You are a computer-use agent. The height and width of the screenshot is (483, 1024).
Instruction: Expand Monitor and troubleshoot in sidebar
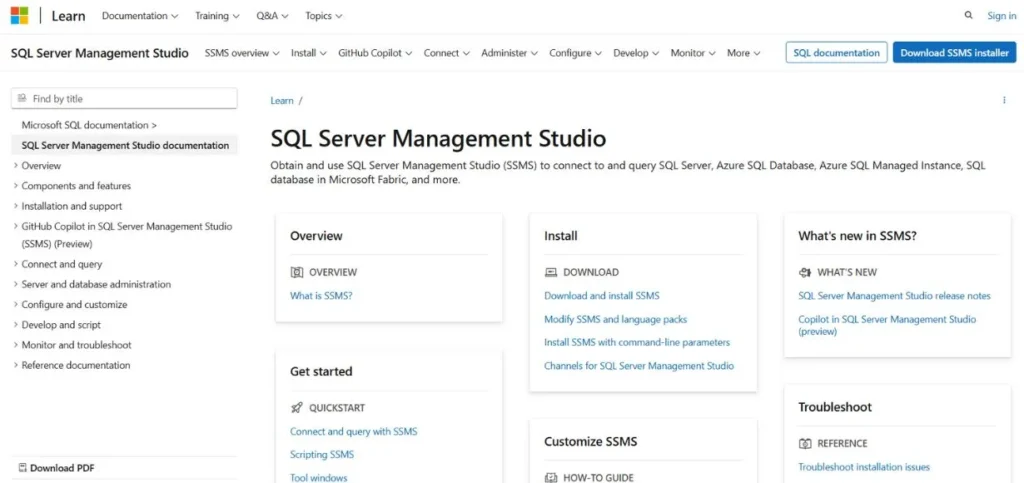point(76,345)
